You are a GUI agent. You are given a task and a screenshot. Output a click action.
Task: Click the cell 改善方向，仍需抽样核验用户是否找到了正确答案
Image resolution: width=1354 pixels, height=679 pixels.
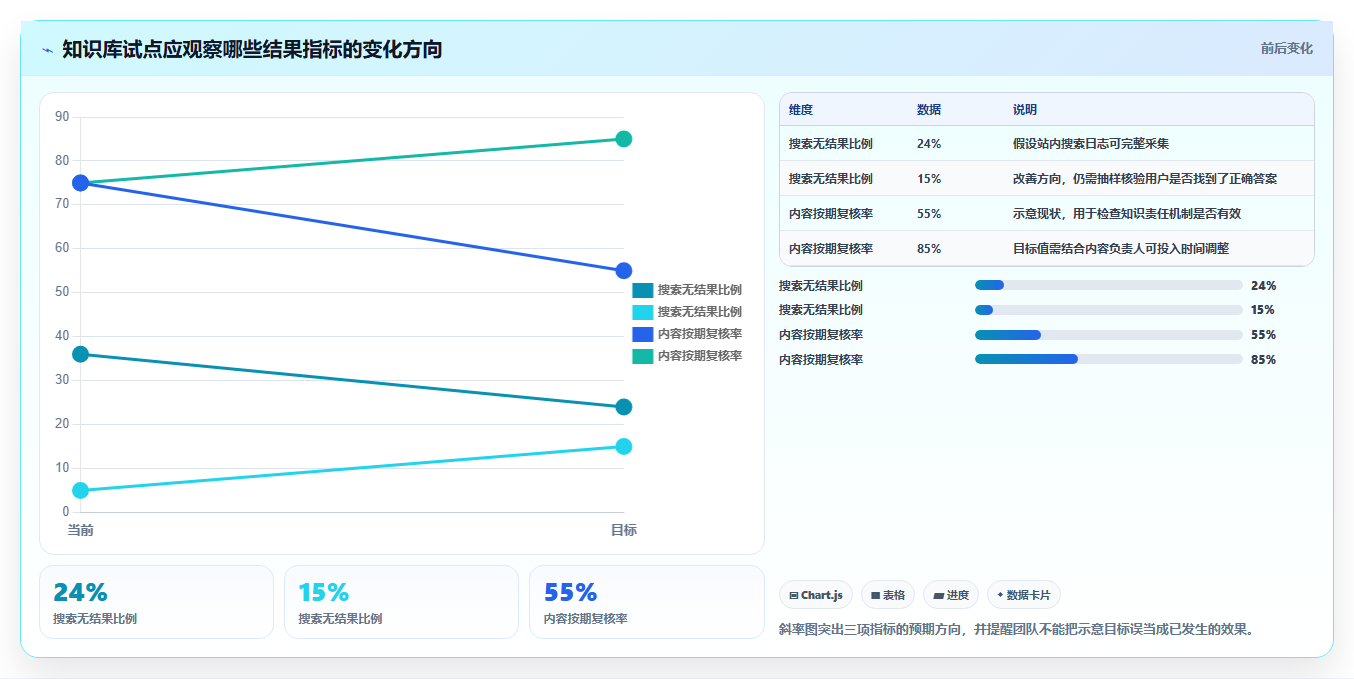point(1145,179)
